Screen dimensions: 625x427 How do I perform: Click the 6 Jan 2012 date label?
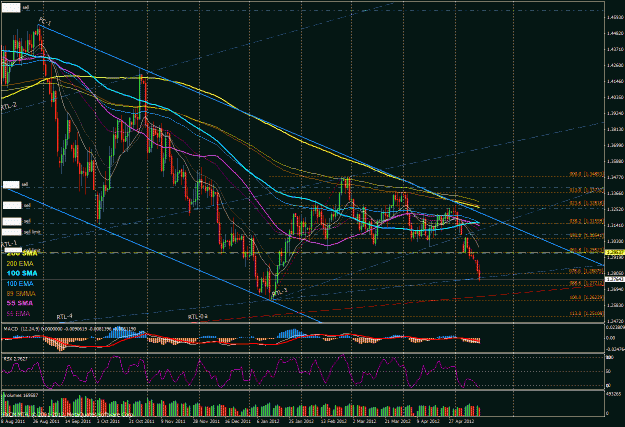click(269, 421)
